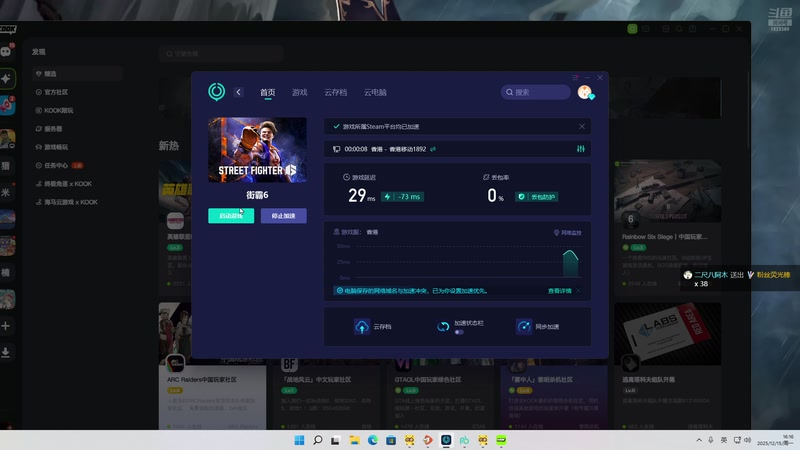The height and width of the screenshot is (450, 800).
Task: Open the accelerator window menu icon
Action: pos(575,78)
